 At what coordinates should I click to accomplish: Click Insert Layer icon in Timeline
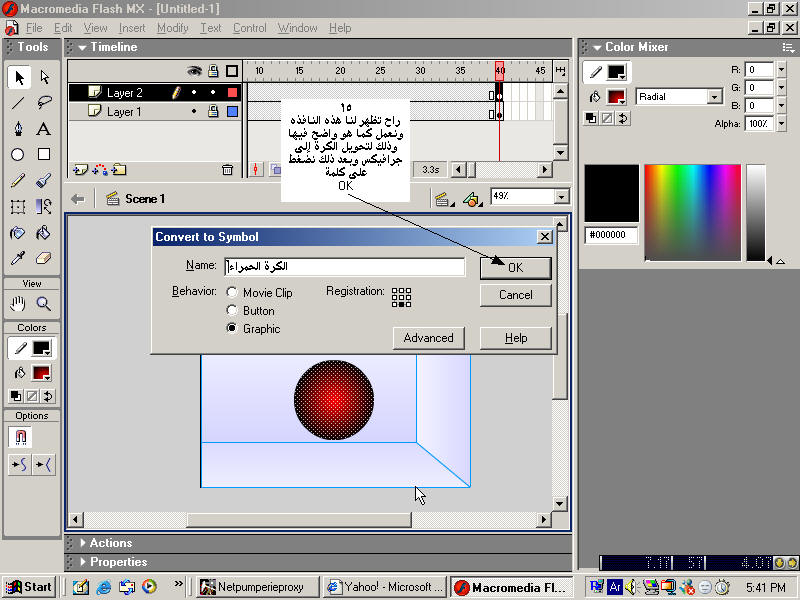80,169
